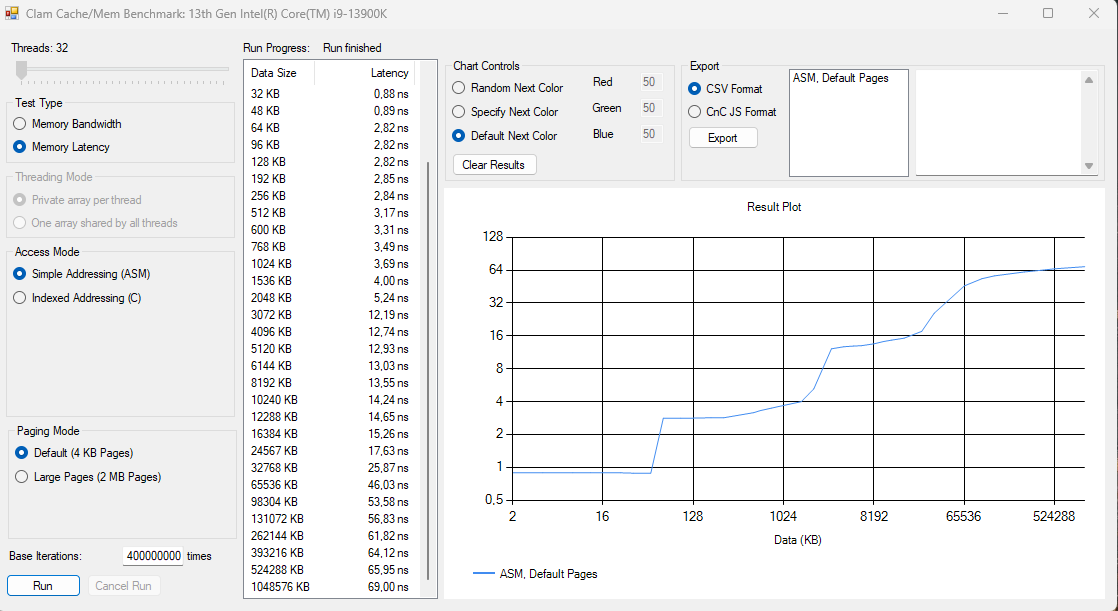Click the Threads slider handle

pos(21,69)
